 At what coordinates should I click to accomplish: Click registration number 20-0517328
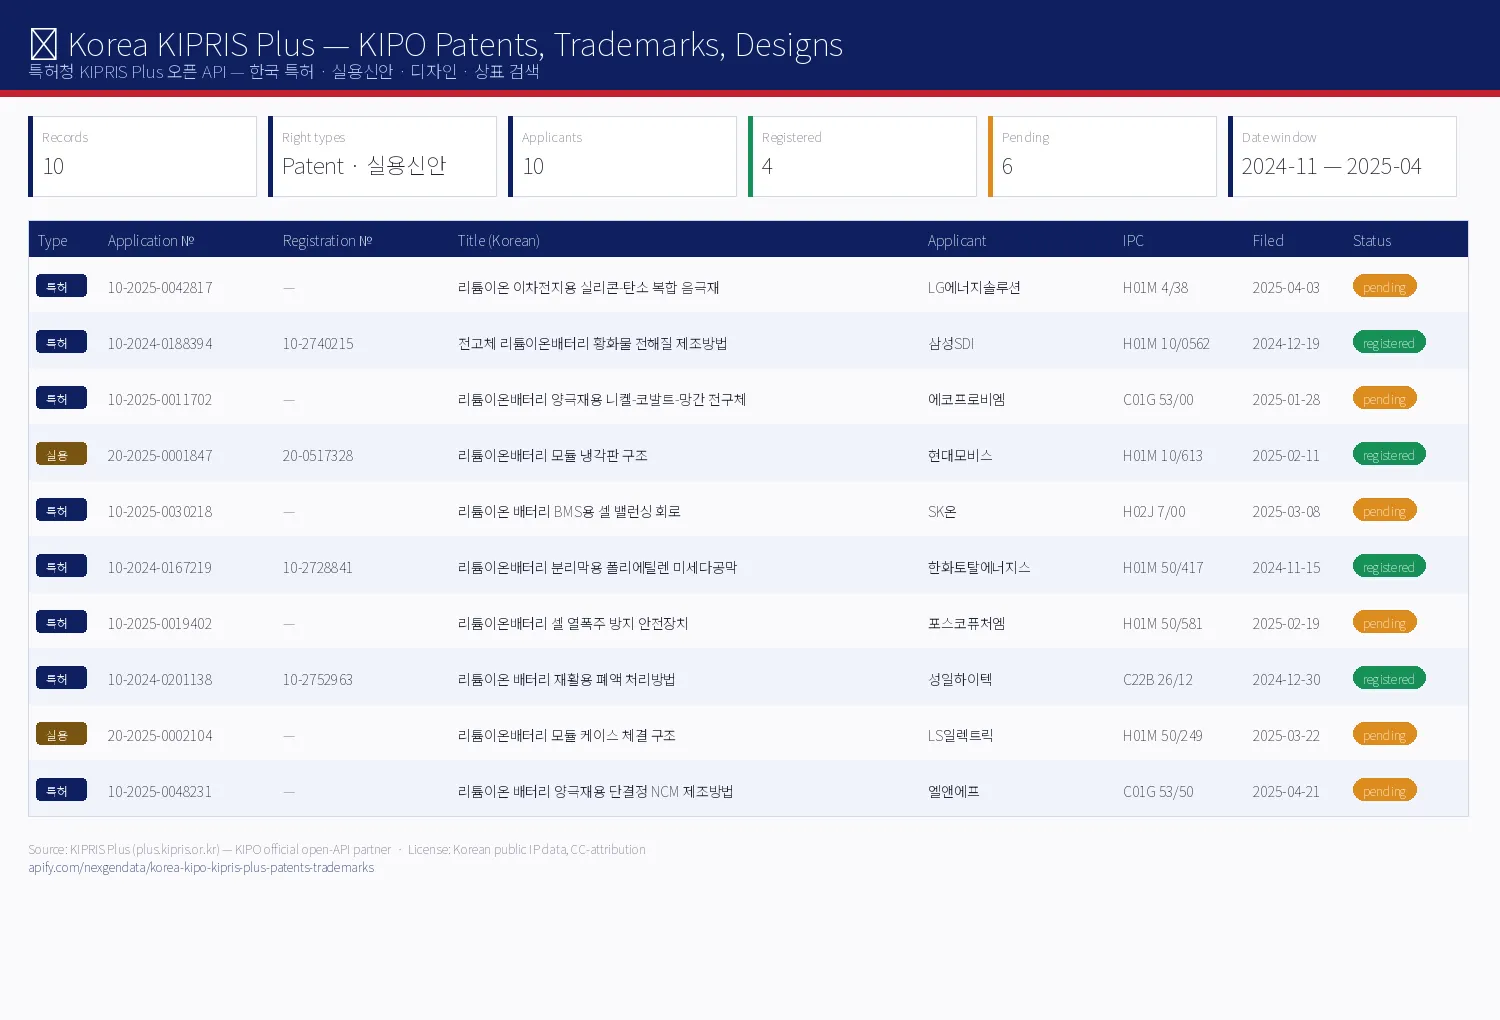(318, 456)
